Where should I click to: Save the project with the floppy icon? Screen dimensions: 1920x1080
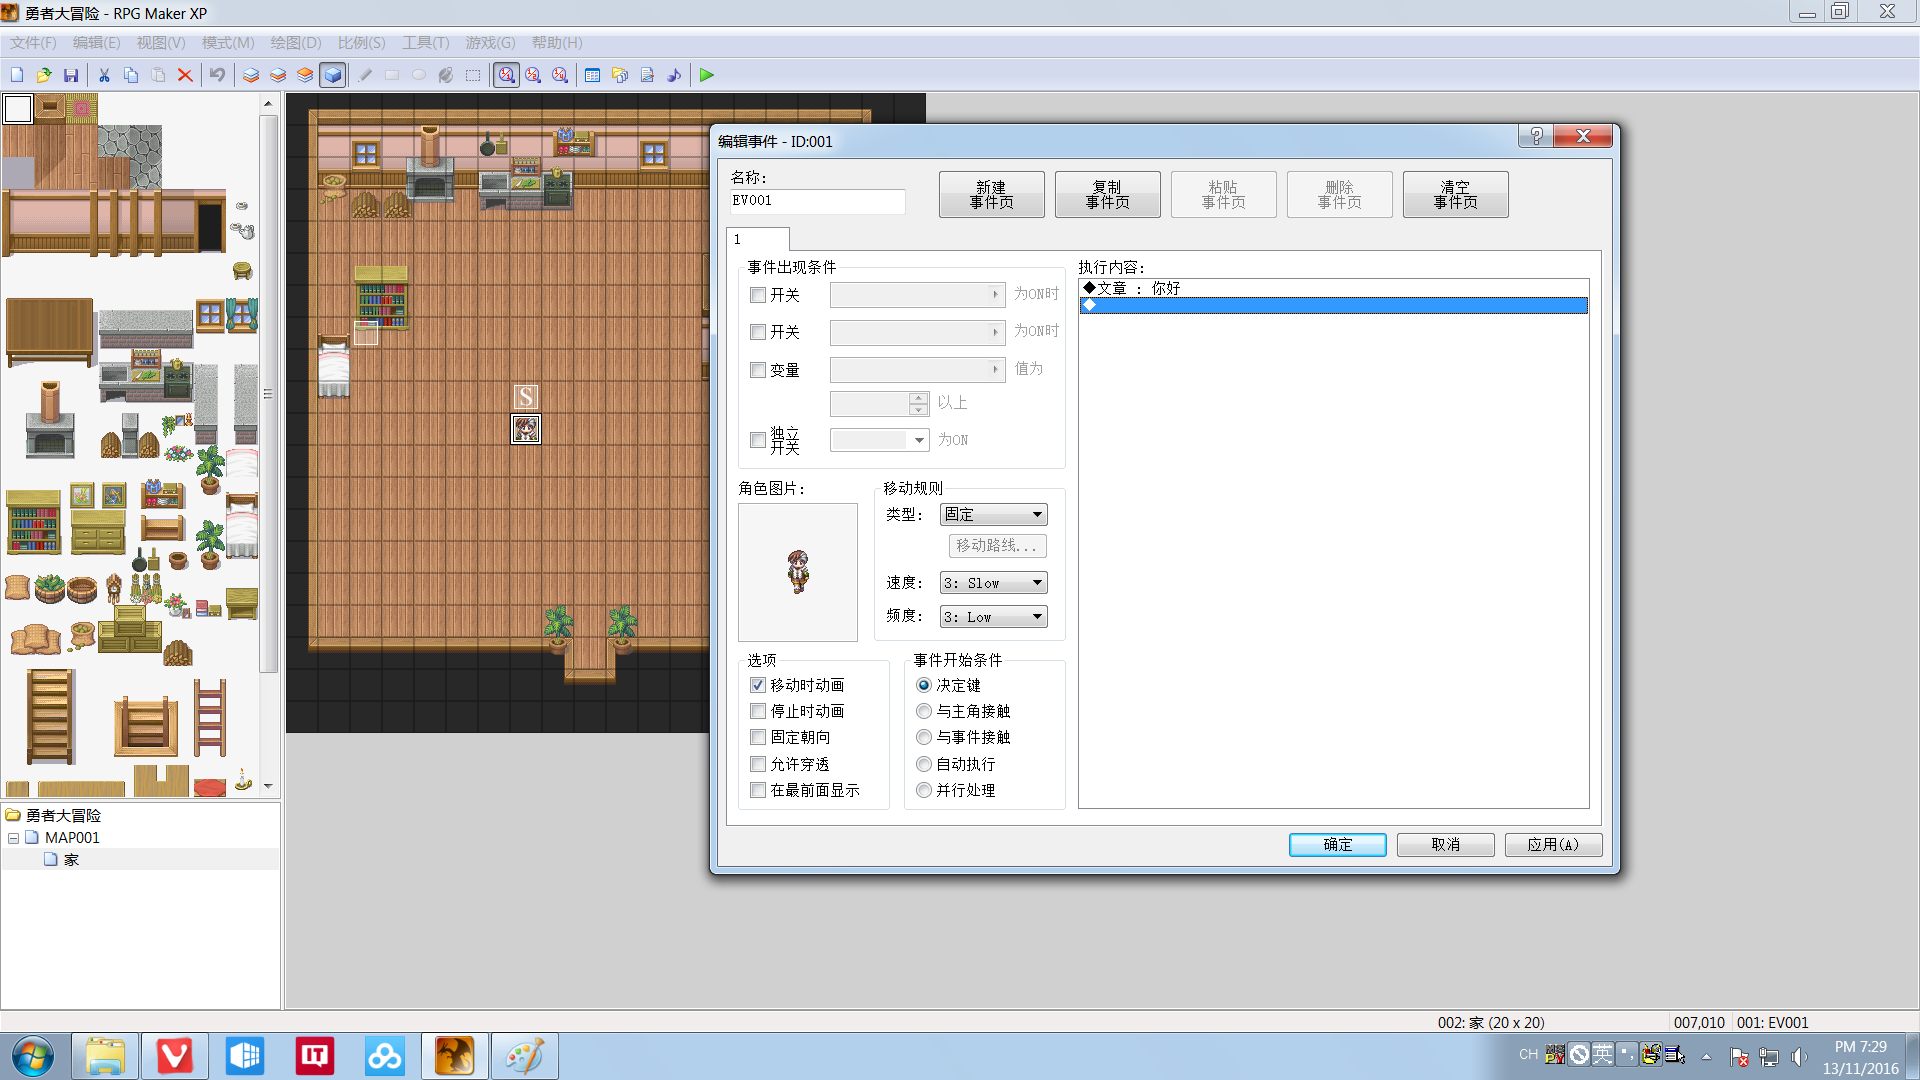coord(71,75)
